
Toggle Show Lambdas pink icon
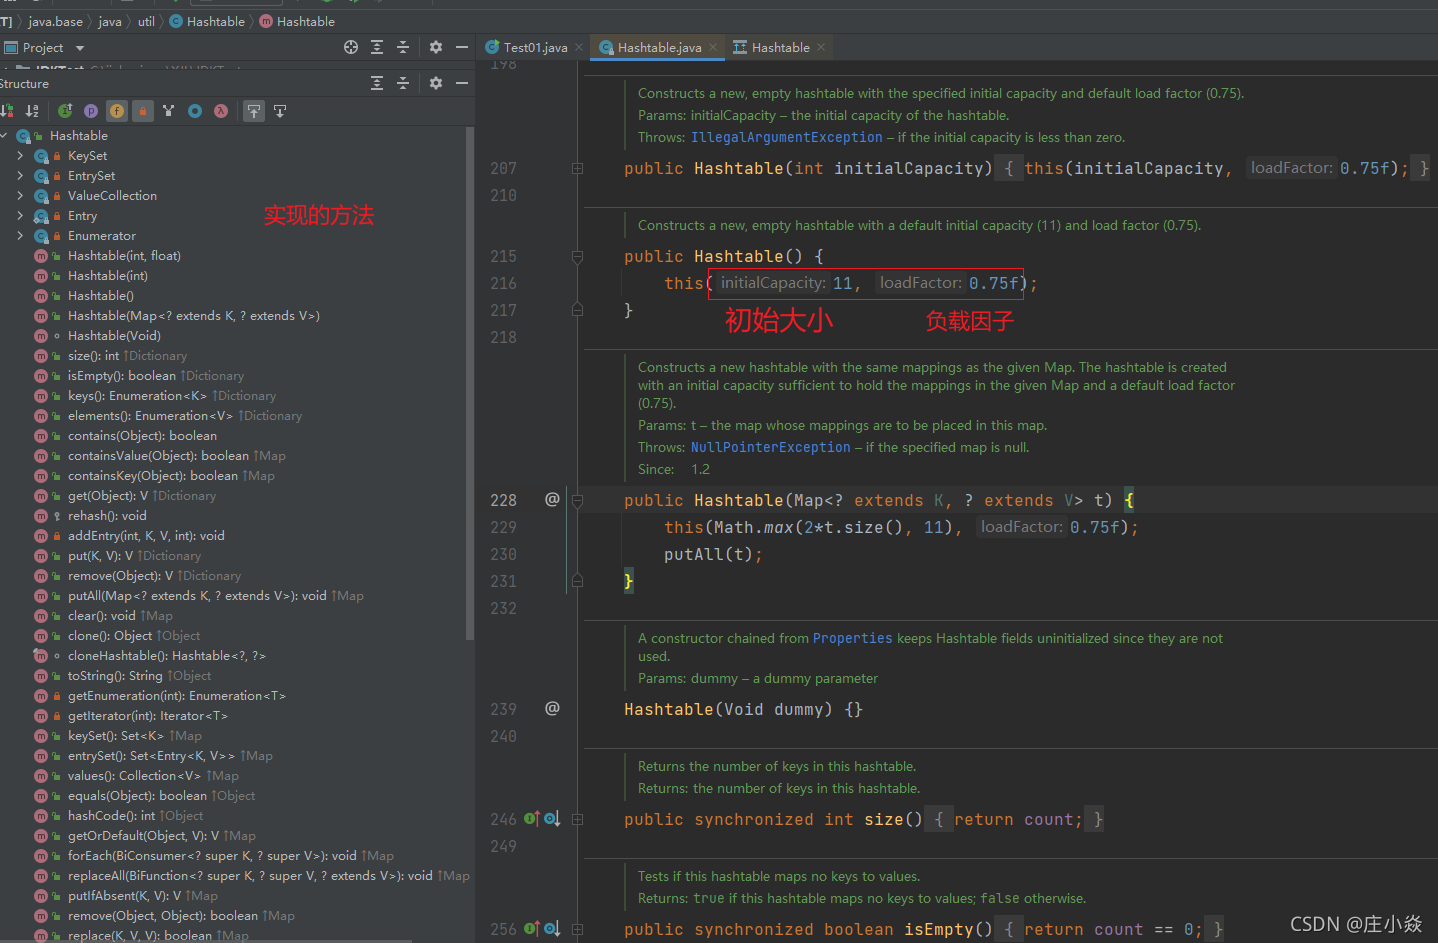coord(221,111)
